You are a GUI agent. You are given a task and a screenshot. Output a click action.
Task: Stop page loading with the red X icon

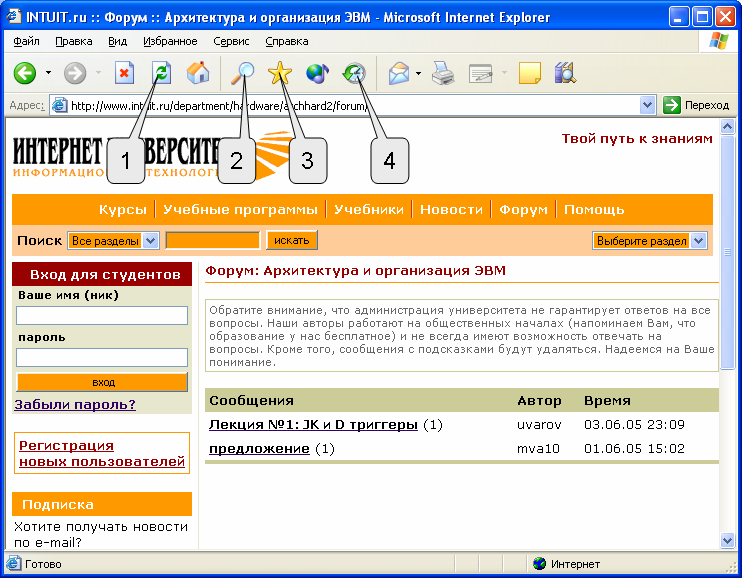[124, 73]
